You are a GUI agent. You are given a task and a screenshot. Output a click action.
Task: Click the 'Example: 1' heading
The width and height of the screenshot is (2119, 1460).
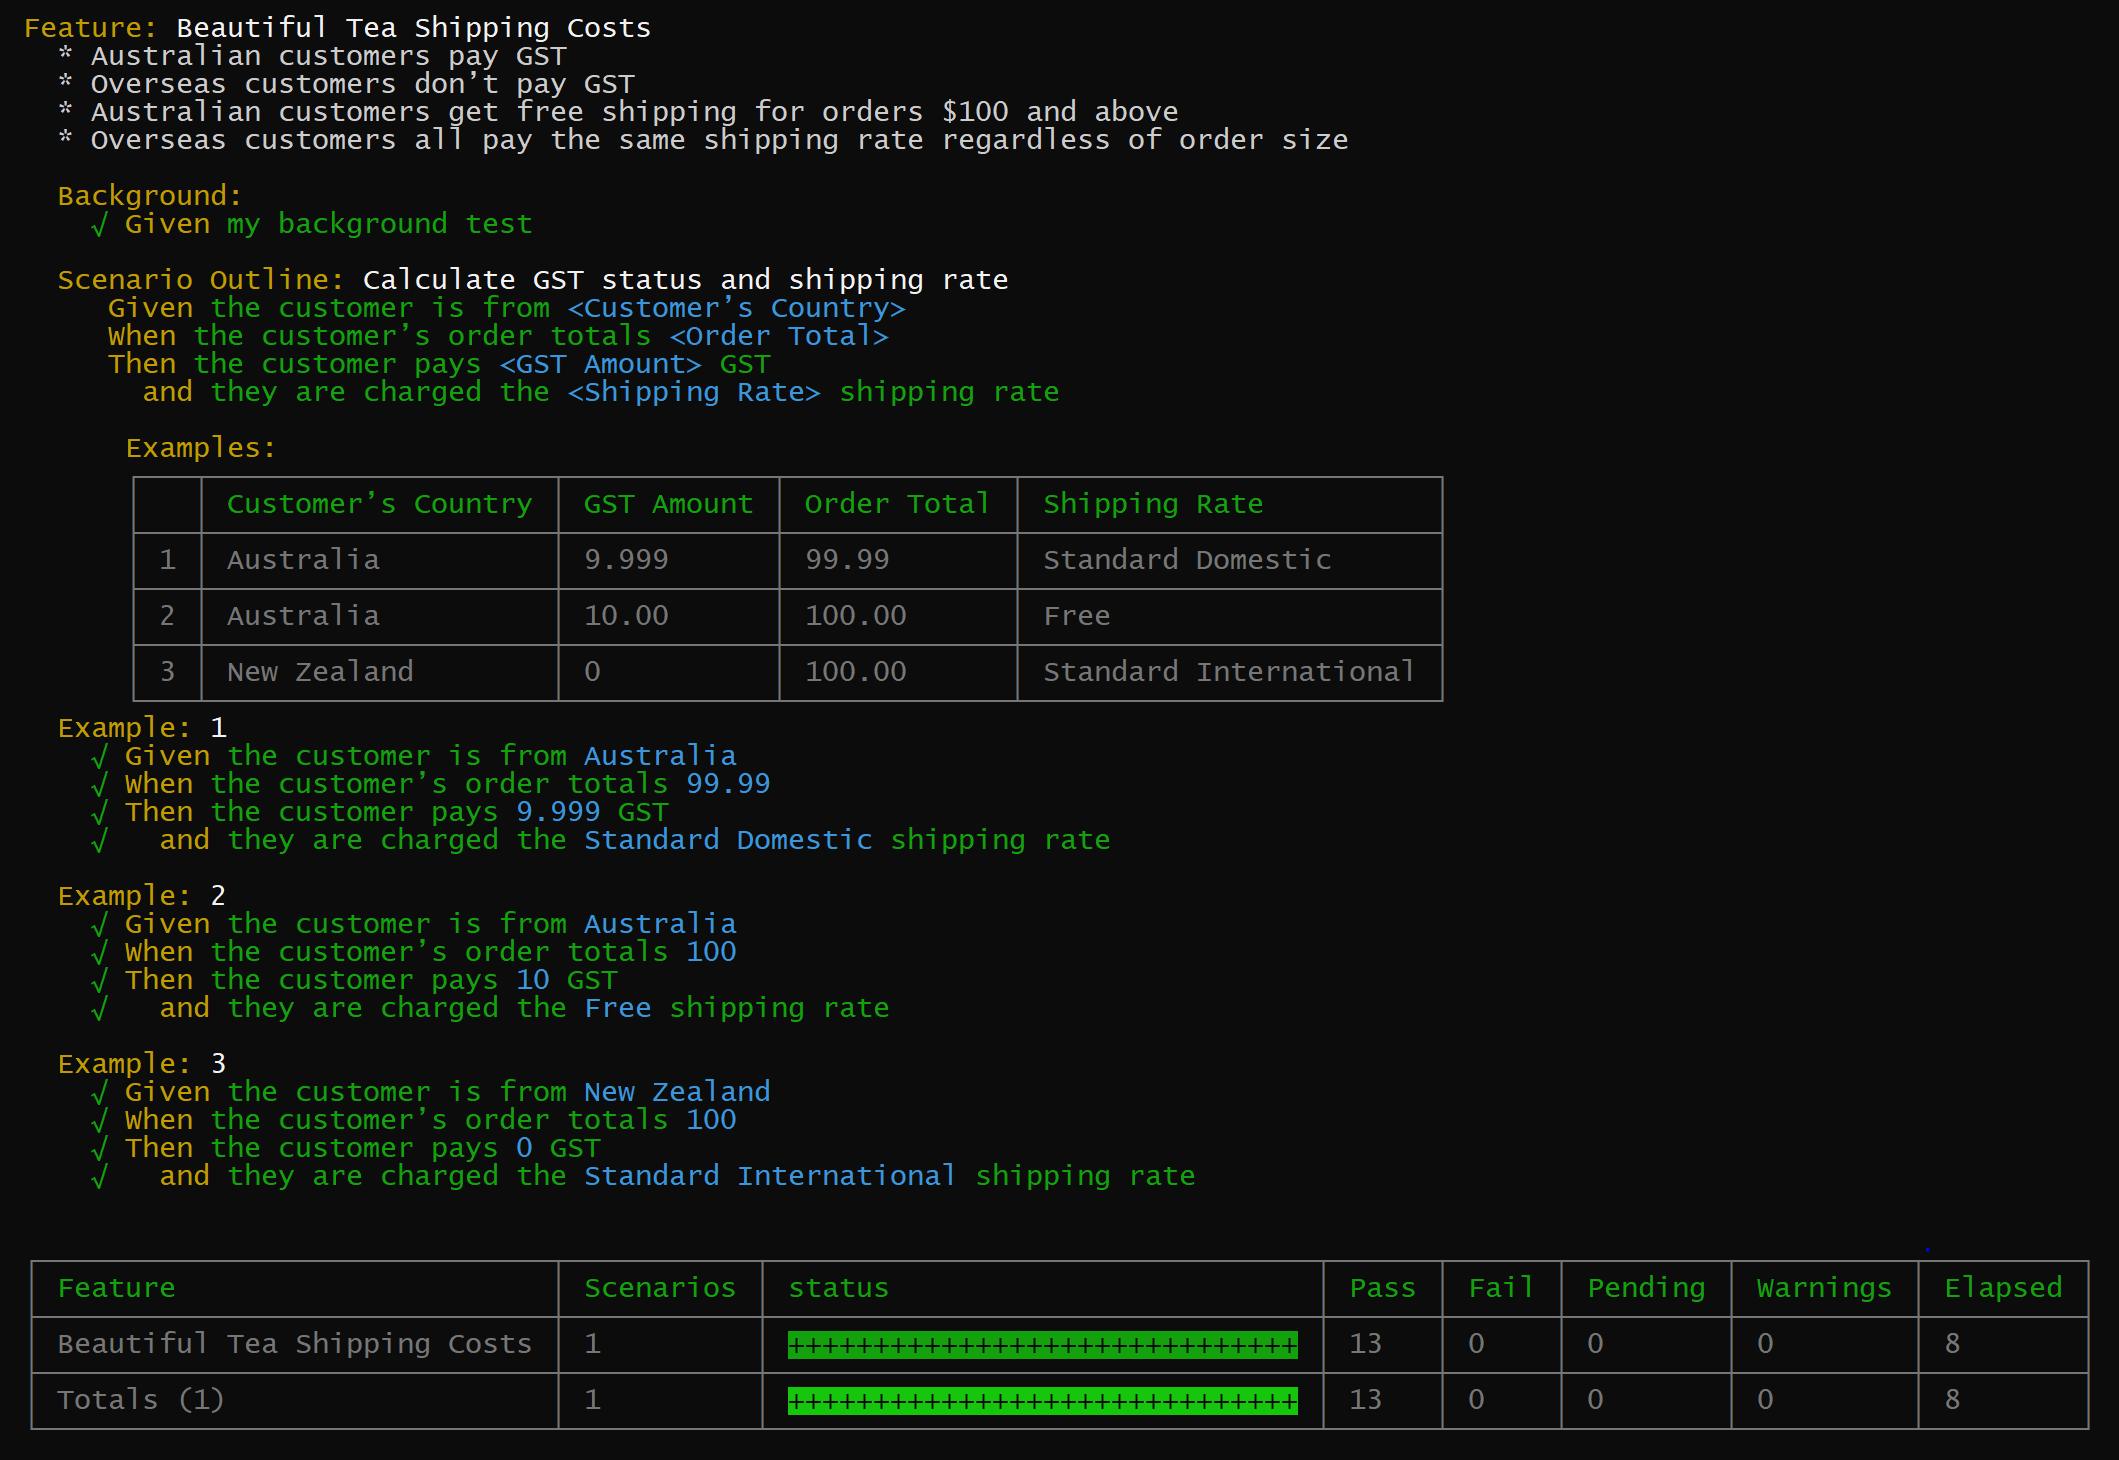[142, 728]
